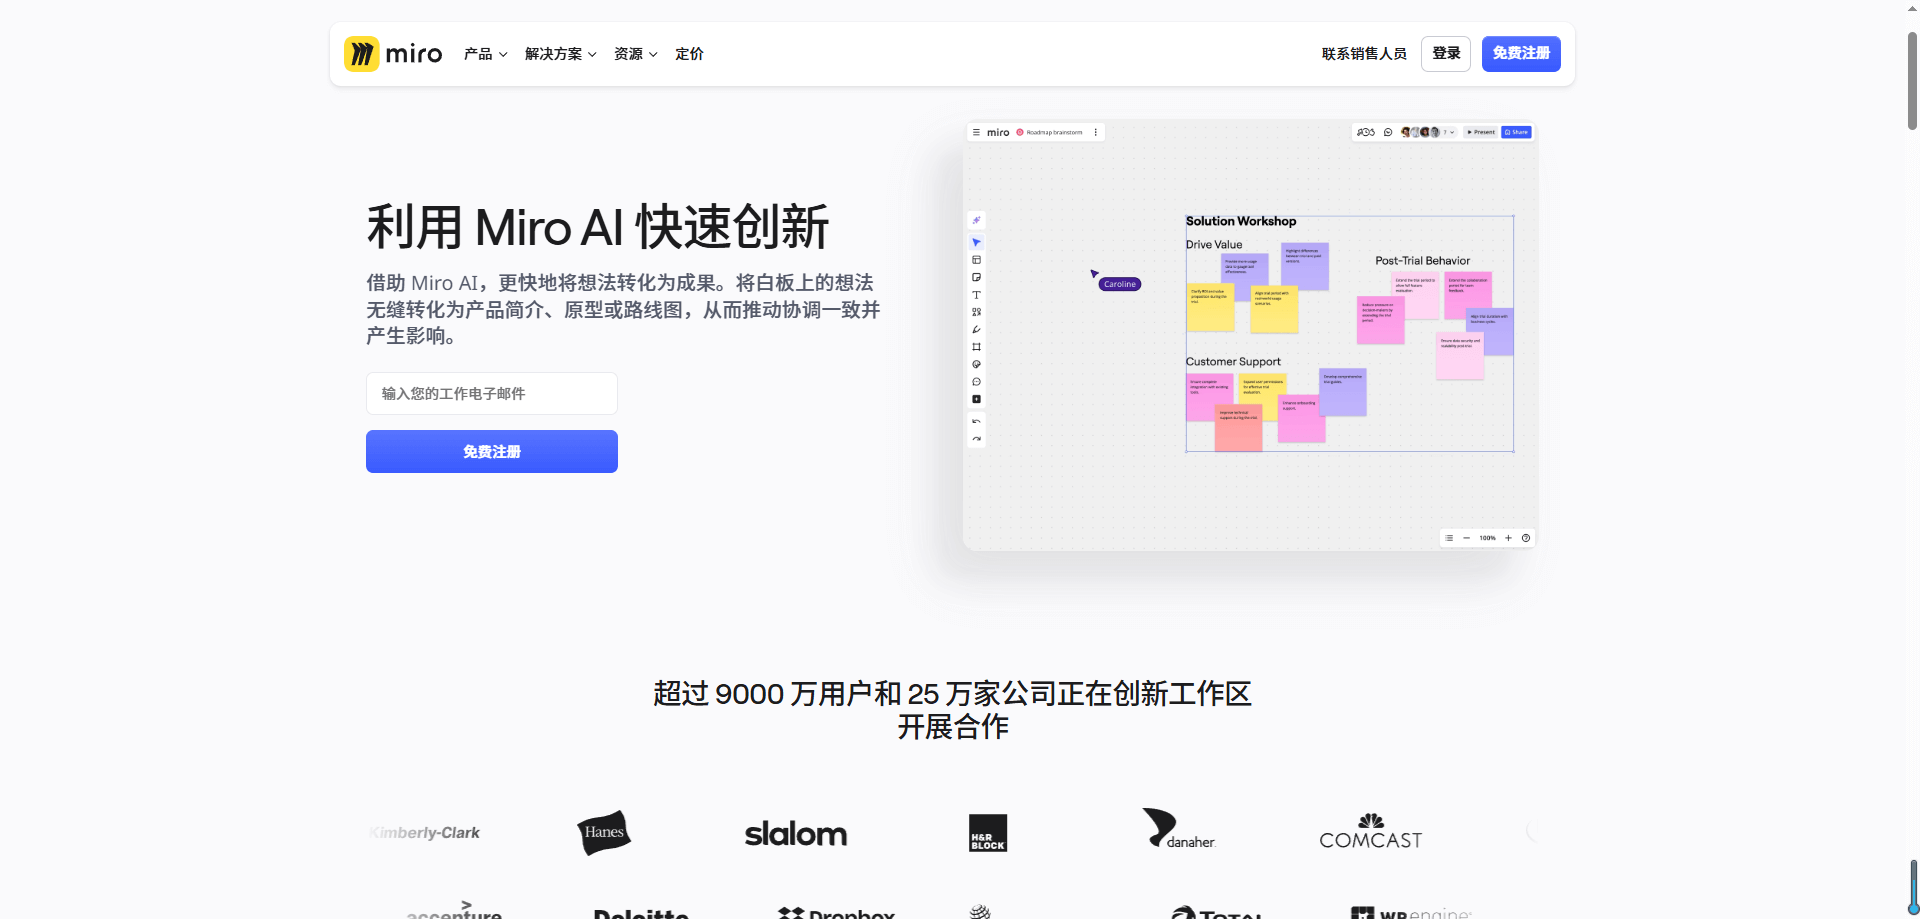This screenshot has height=919, width=1920.
Task: Open the 定价 pricing page
Action: click(x=689, y=54)
